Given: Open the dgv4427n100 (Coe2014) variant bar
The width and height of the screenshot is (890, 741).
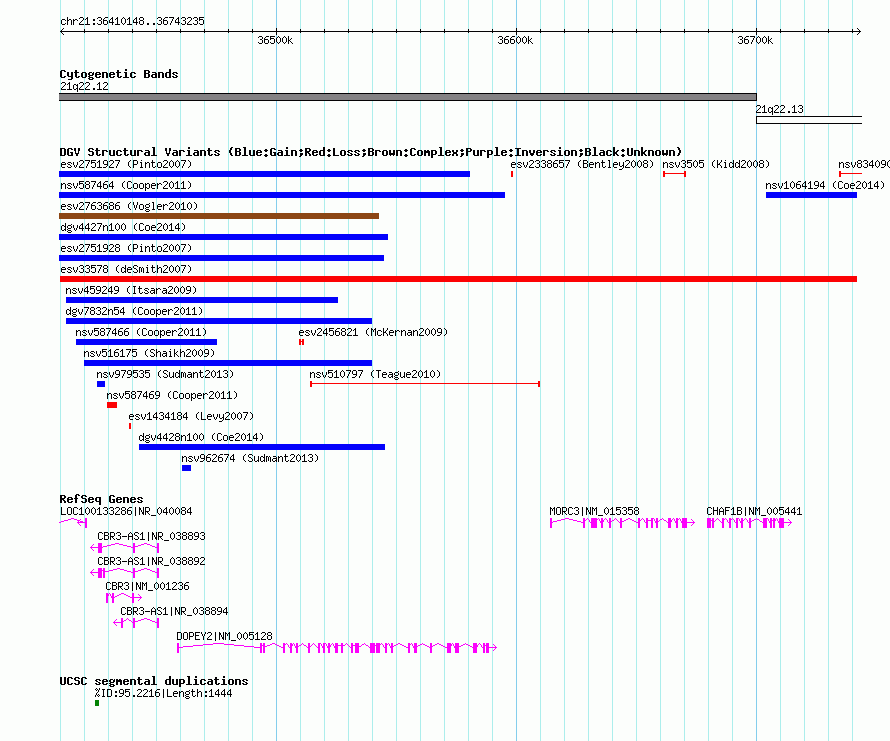Looking at the screenshot, I should pos(224,237).
